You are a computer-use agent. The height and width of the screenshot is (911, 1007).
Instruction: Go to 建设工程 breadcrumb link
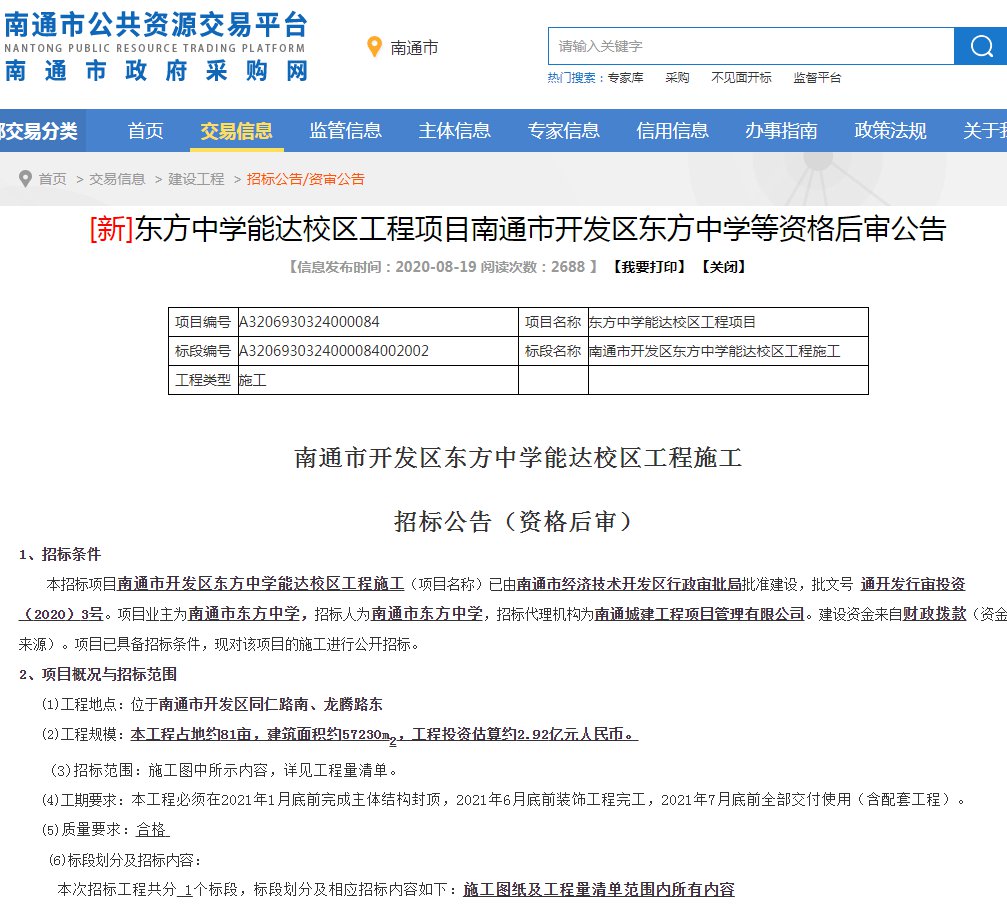(196, 179)
